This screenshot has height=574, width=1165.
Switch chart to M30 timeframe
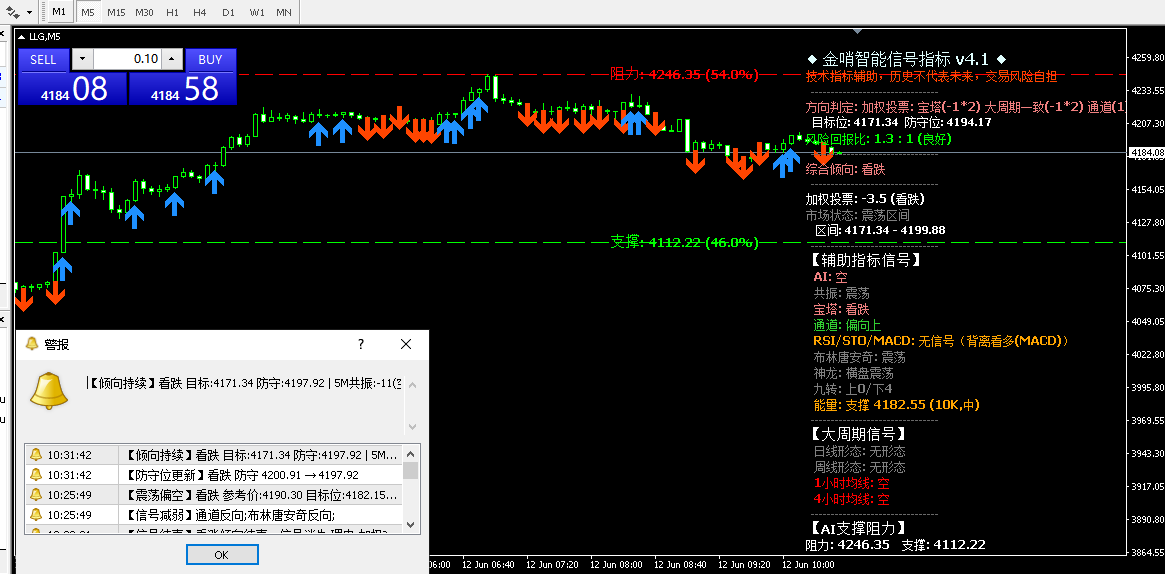click(145, 13)
